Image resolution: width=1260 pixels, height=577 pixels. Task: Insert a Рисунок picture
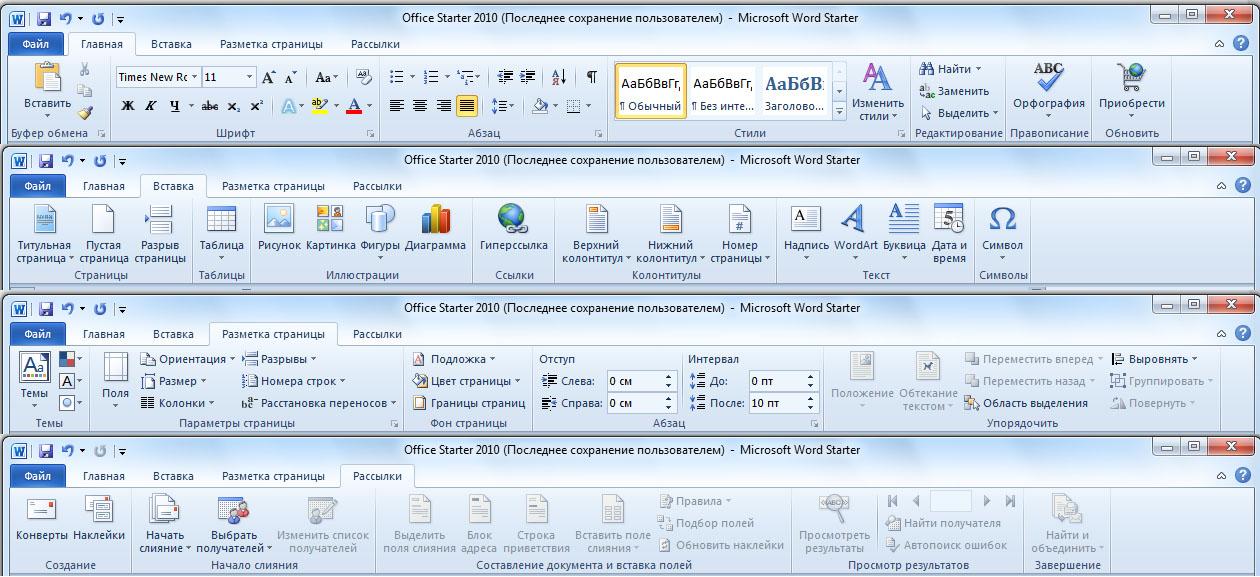tap(279, 219)
